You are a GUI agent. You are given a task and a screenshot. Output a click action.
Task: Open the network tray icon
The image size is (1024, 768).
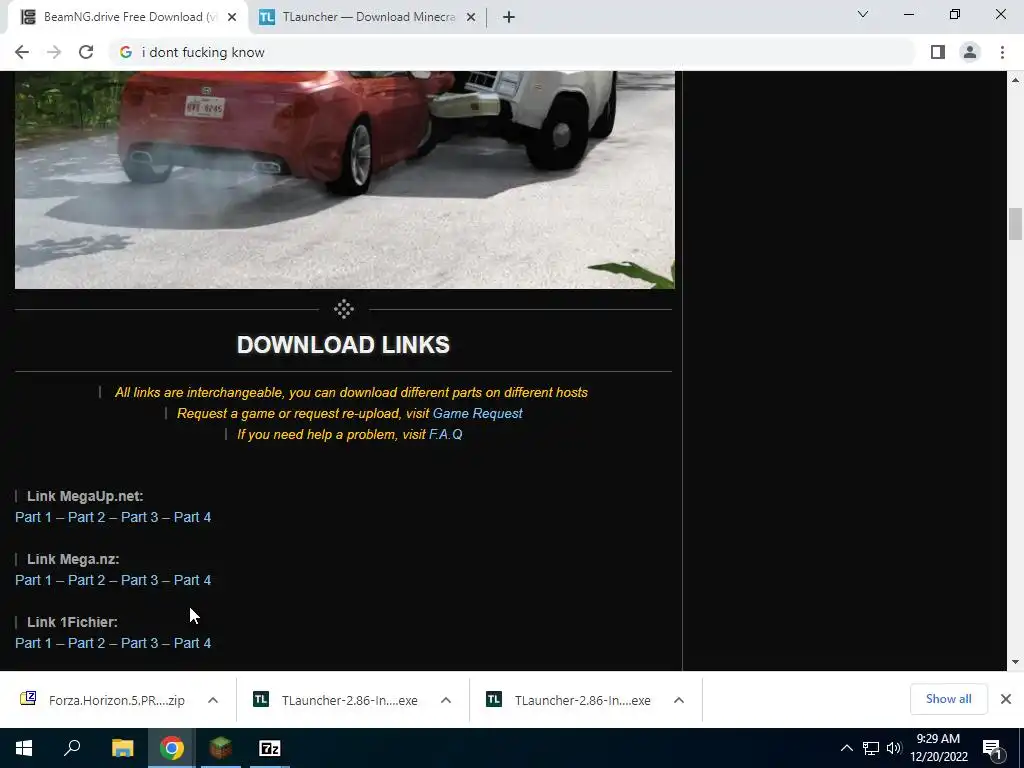(871, 748)
